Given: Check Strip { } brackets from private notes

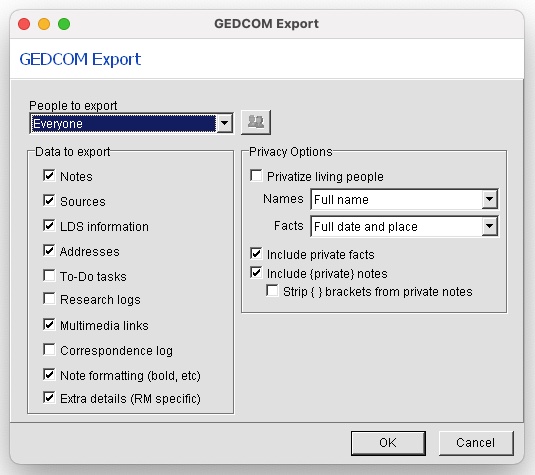Looking at the screenshot, I should (x=272, y=291).
